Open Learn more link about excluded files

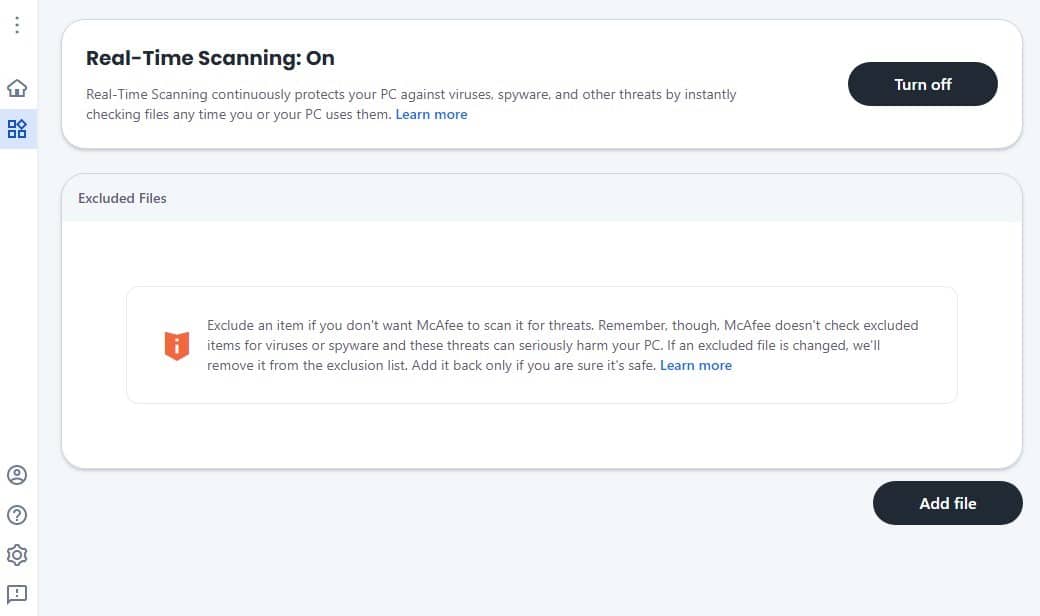pos(696,365)
